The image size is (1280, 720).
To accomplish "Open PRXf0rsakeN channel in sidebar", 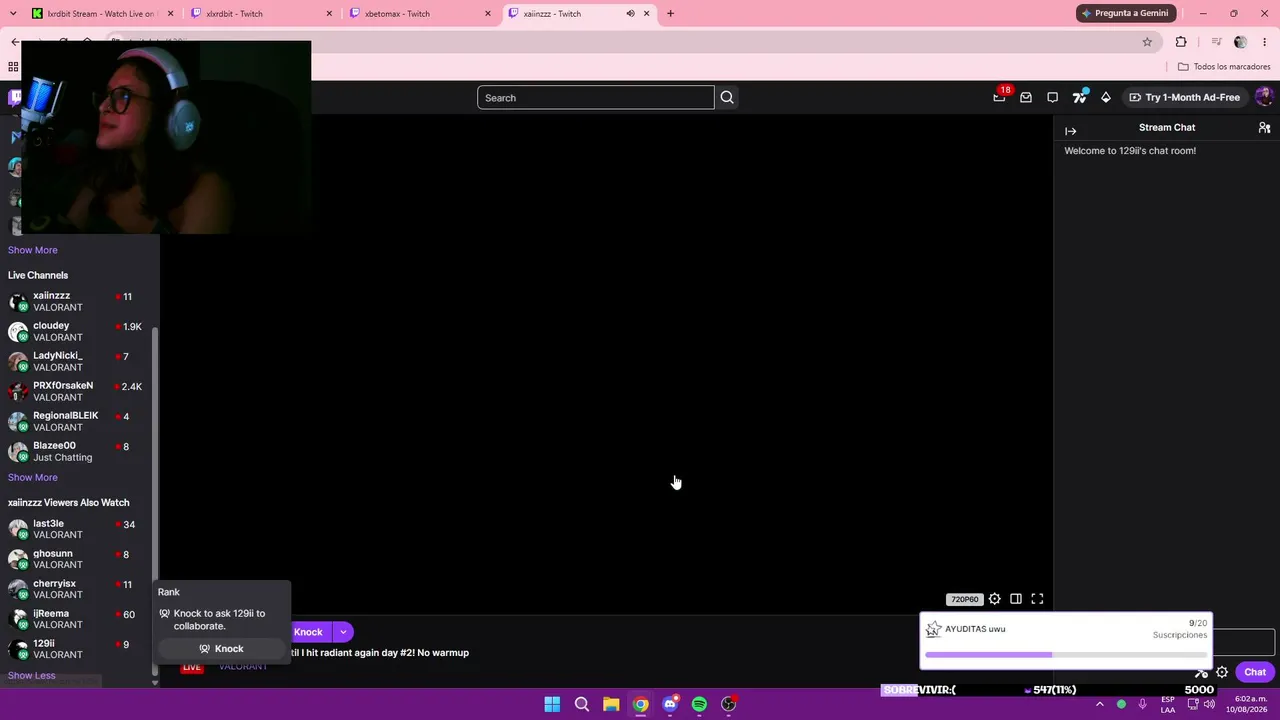I will coord(78,392).
